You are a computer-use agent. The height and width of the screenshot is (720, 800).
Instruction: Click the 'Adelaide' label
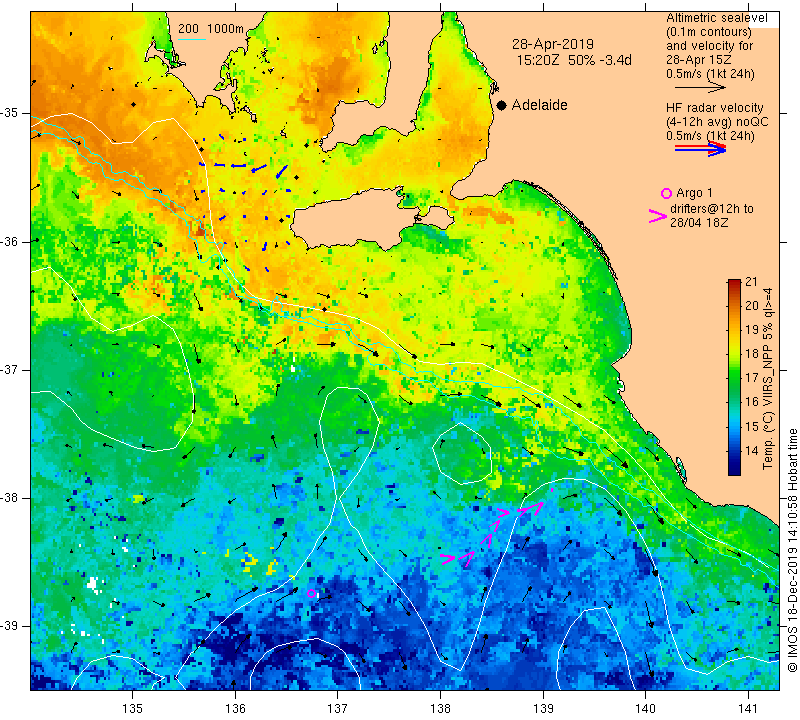coord(539,105)
